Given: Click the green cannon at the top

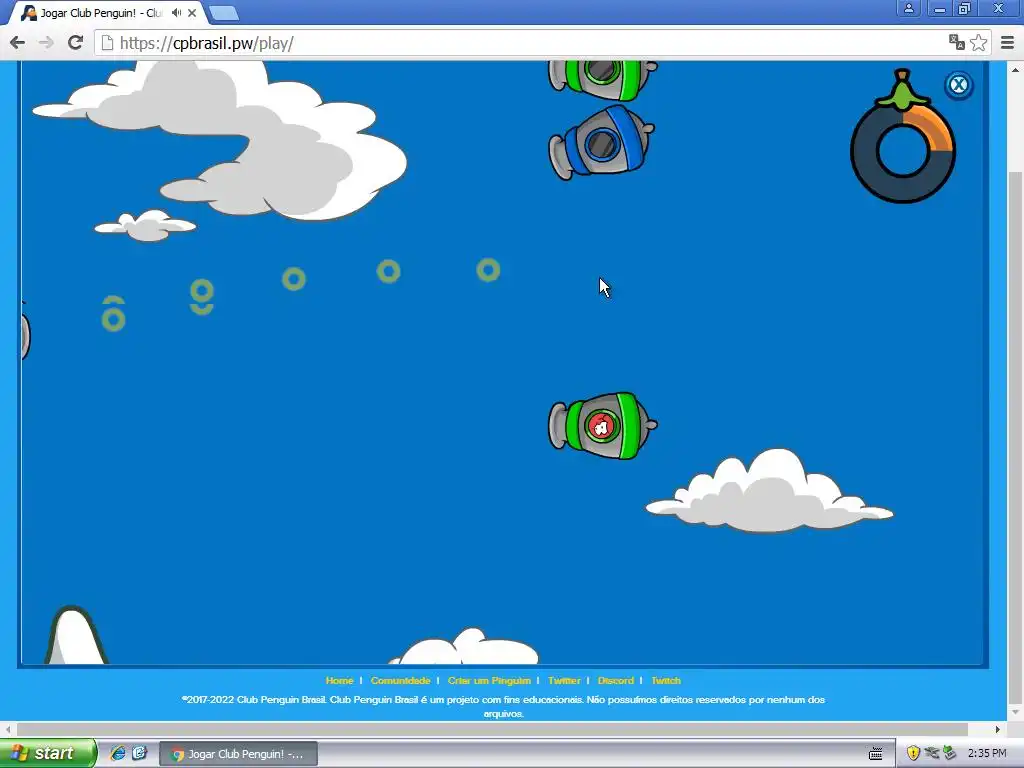Looking at the screenshot, I should tap(602, 78).
